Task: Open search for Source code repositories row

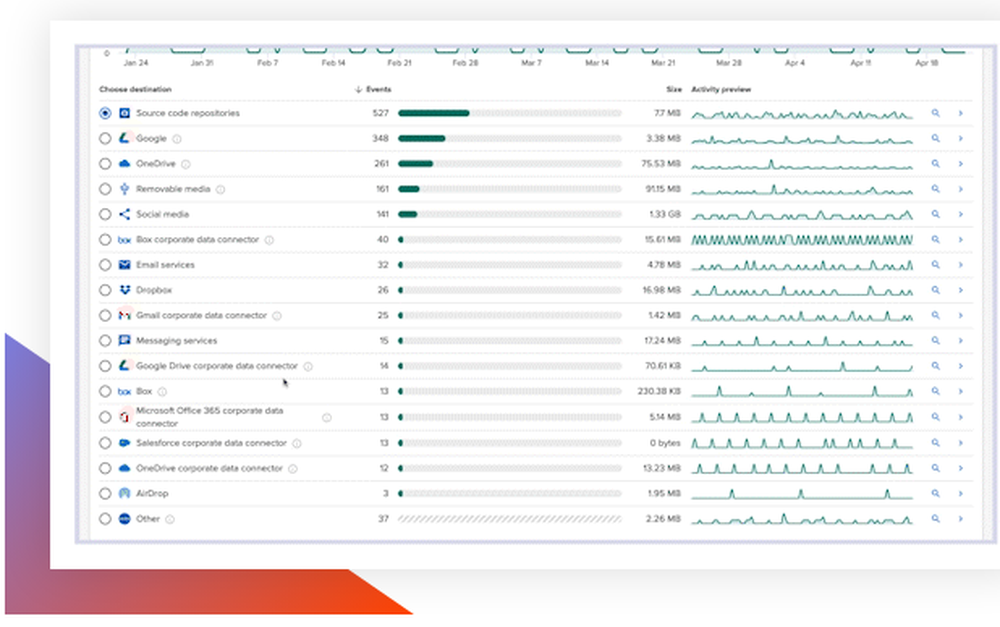Action: pos(936,113)
